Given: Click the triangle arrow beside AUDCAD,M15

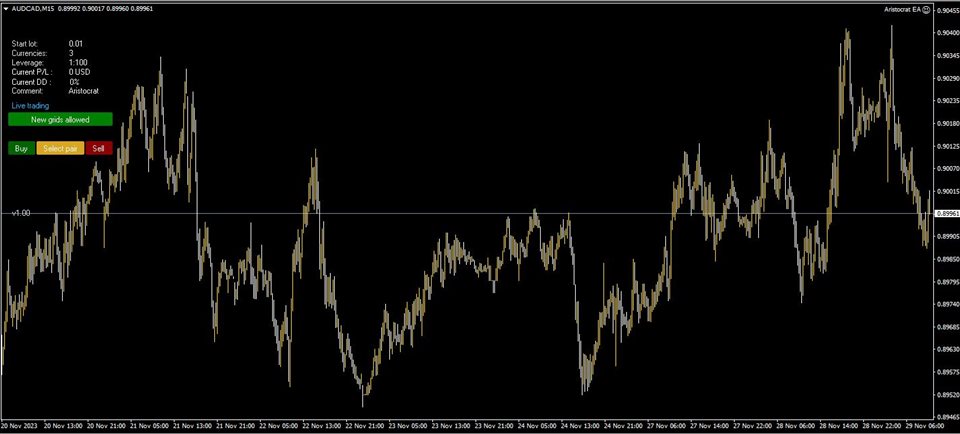Looking at the screenshot, I should pos(6,9).
